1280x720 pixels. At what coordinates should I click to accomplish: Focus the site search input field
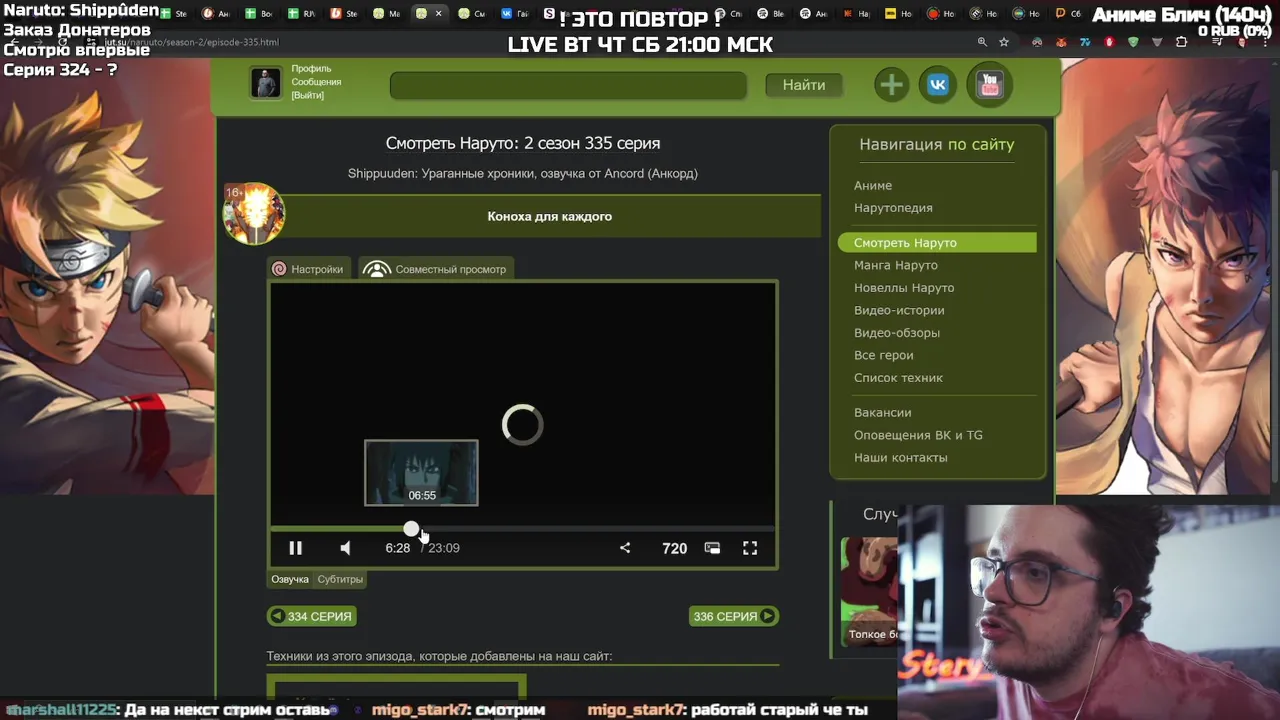[x=568, y=85]
